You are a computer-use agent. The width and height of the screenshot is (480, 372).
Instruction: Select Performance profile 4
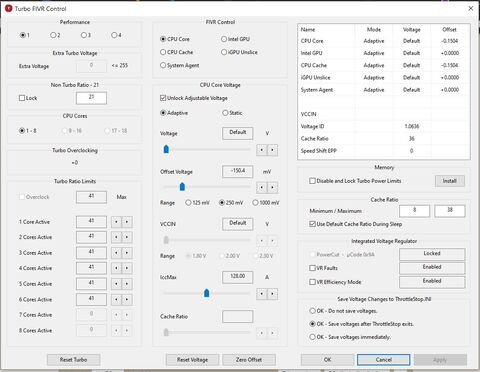[x=116, y=35]
